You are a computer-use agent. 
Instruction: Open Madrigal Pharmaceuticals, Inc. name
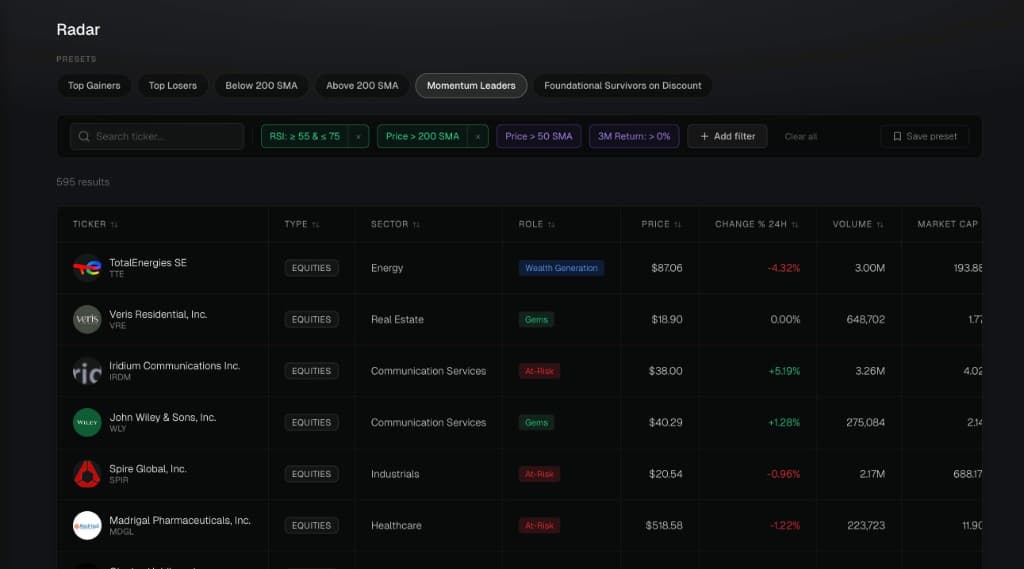180,521
